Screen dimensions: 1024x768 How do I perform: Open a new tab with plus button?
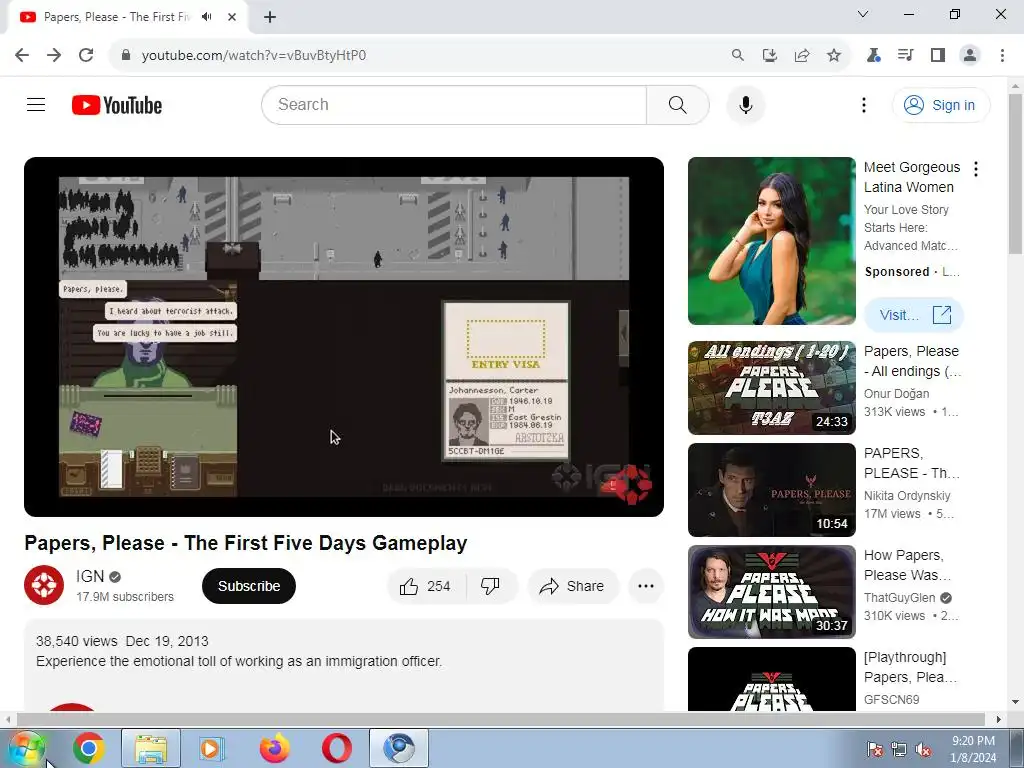[270, 17]
